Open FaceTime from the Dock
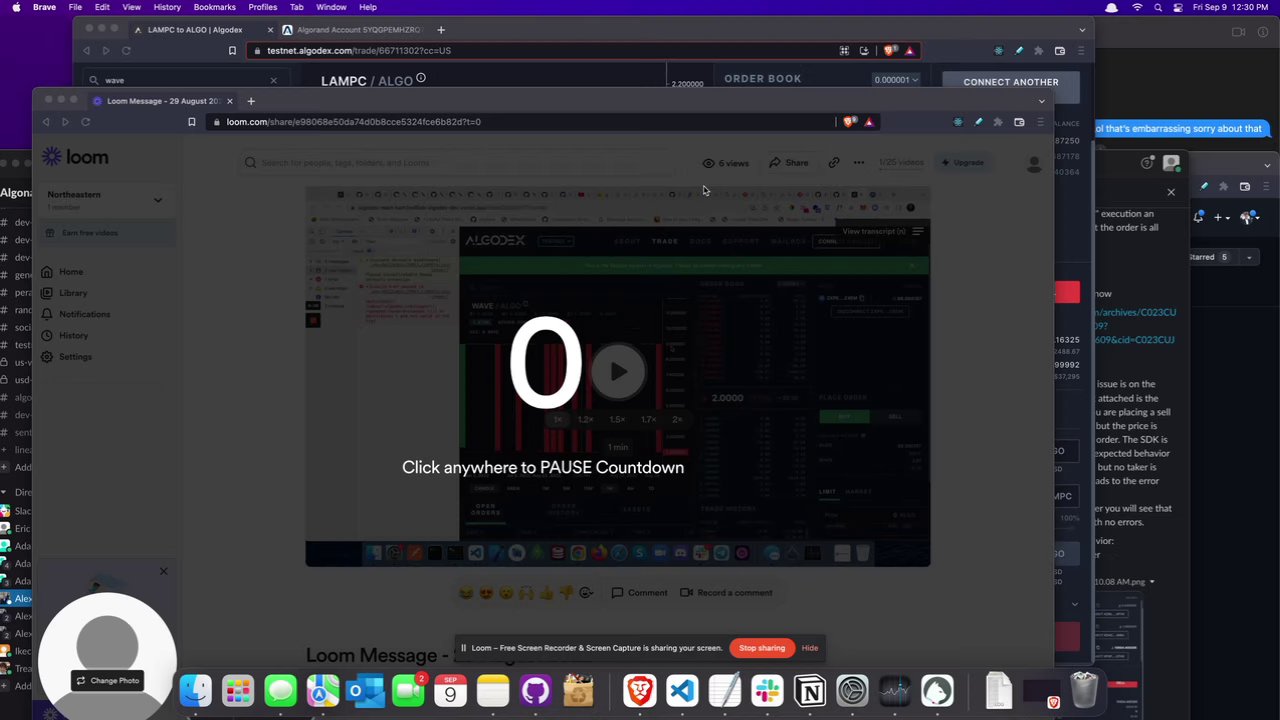This screenshot has width=1280, height=720. pos(408,691)
